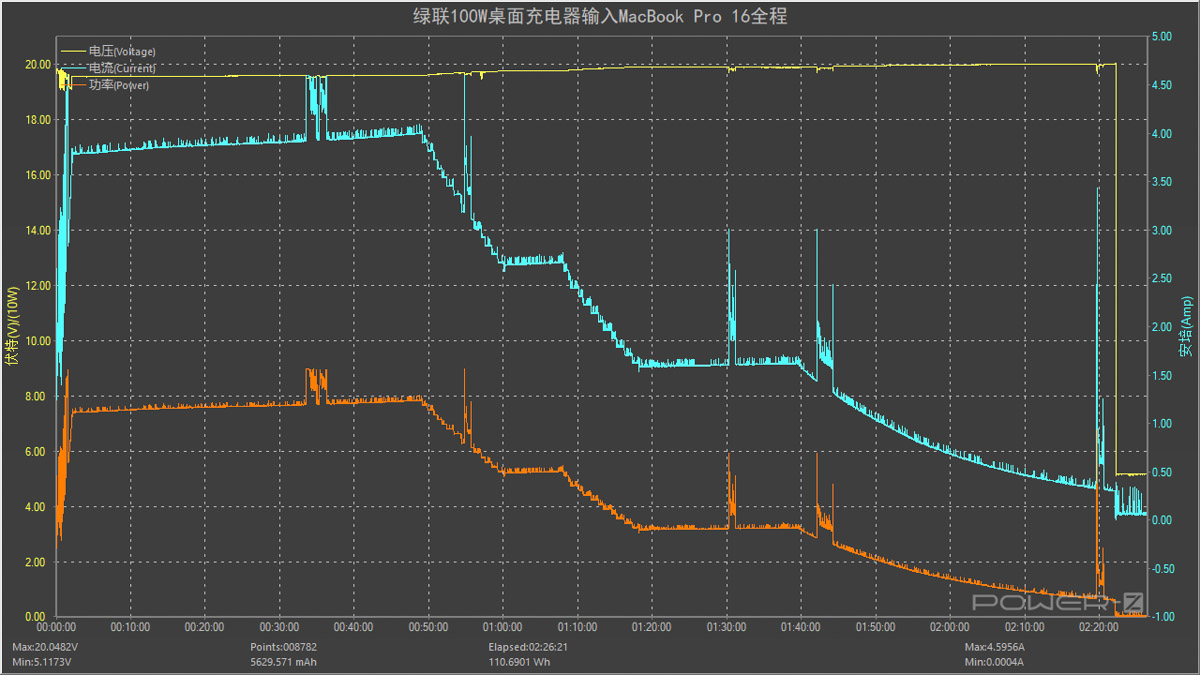Click the yellow Voltage legend line marker
1200x675 pixels.
click(73, 51)
